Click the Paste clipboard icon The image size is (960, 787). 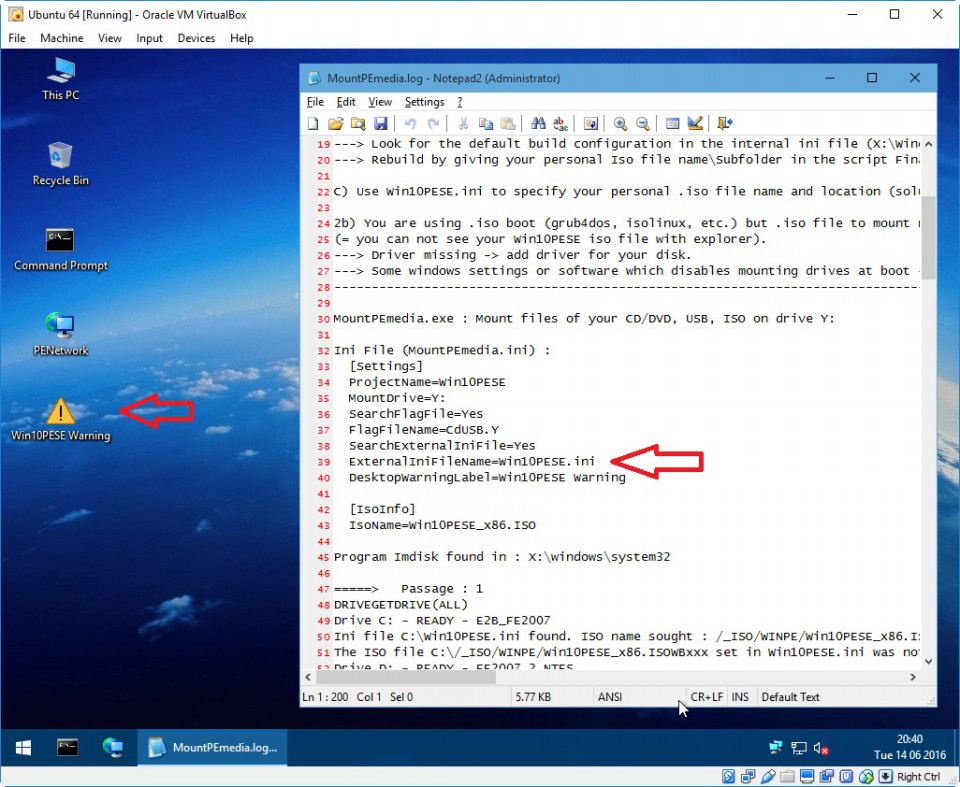(508, 124)
